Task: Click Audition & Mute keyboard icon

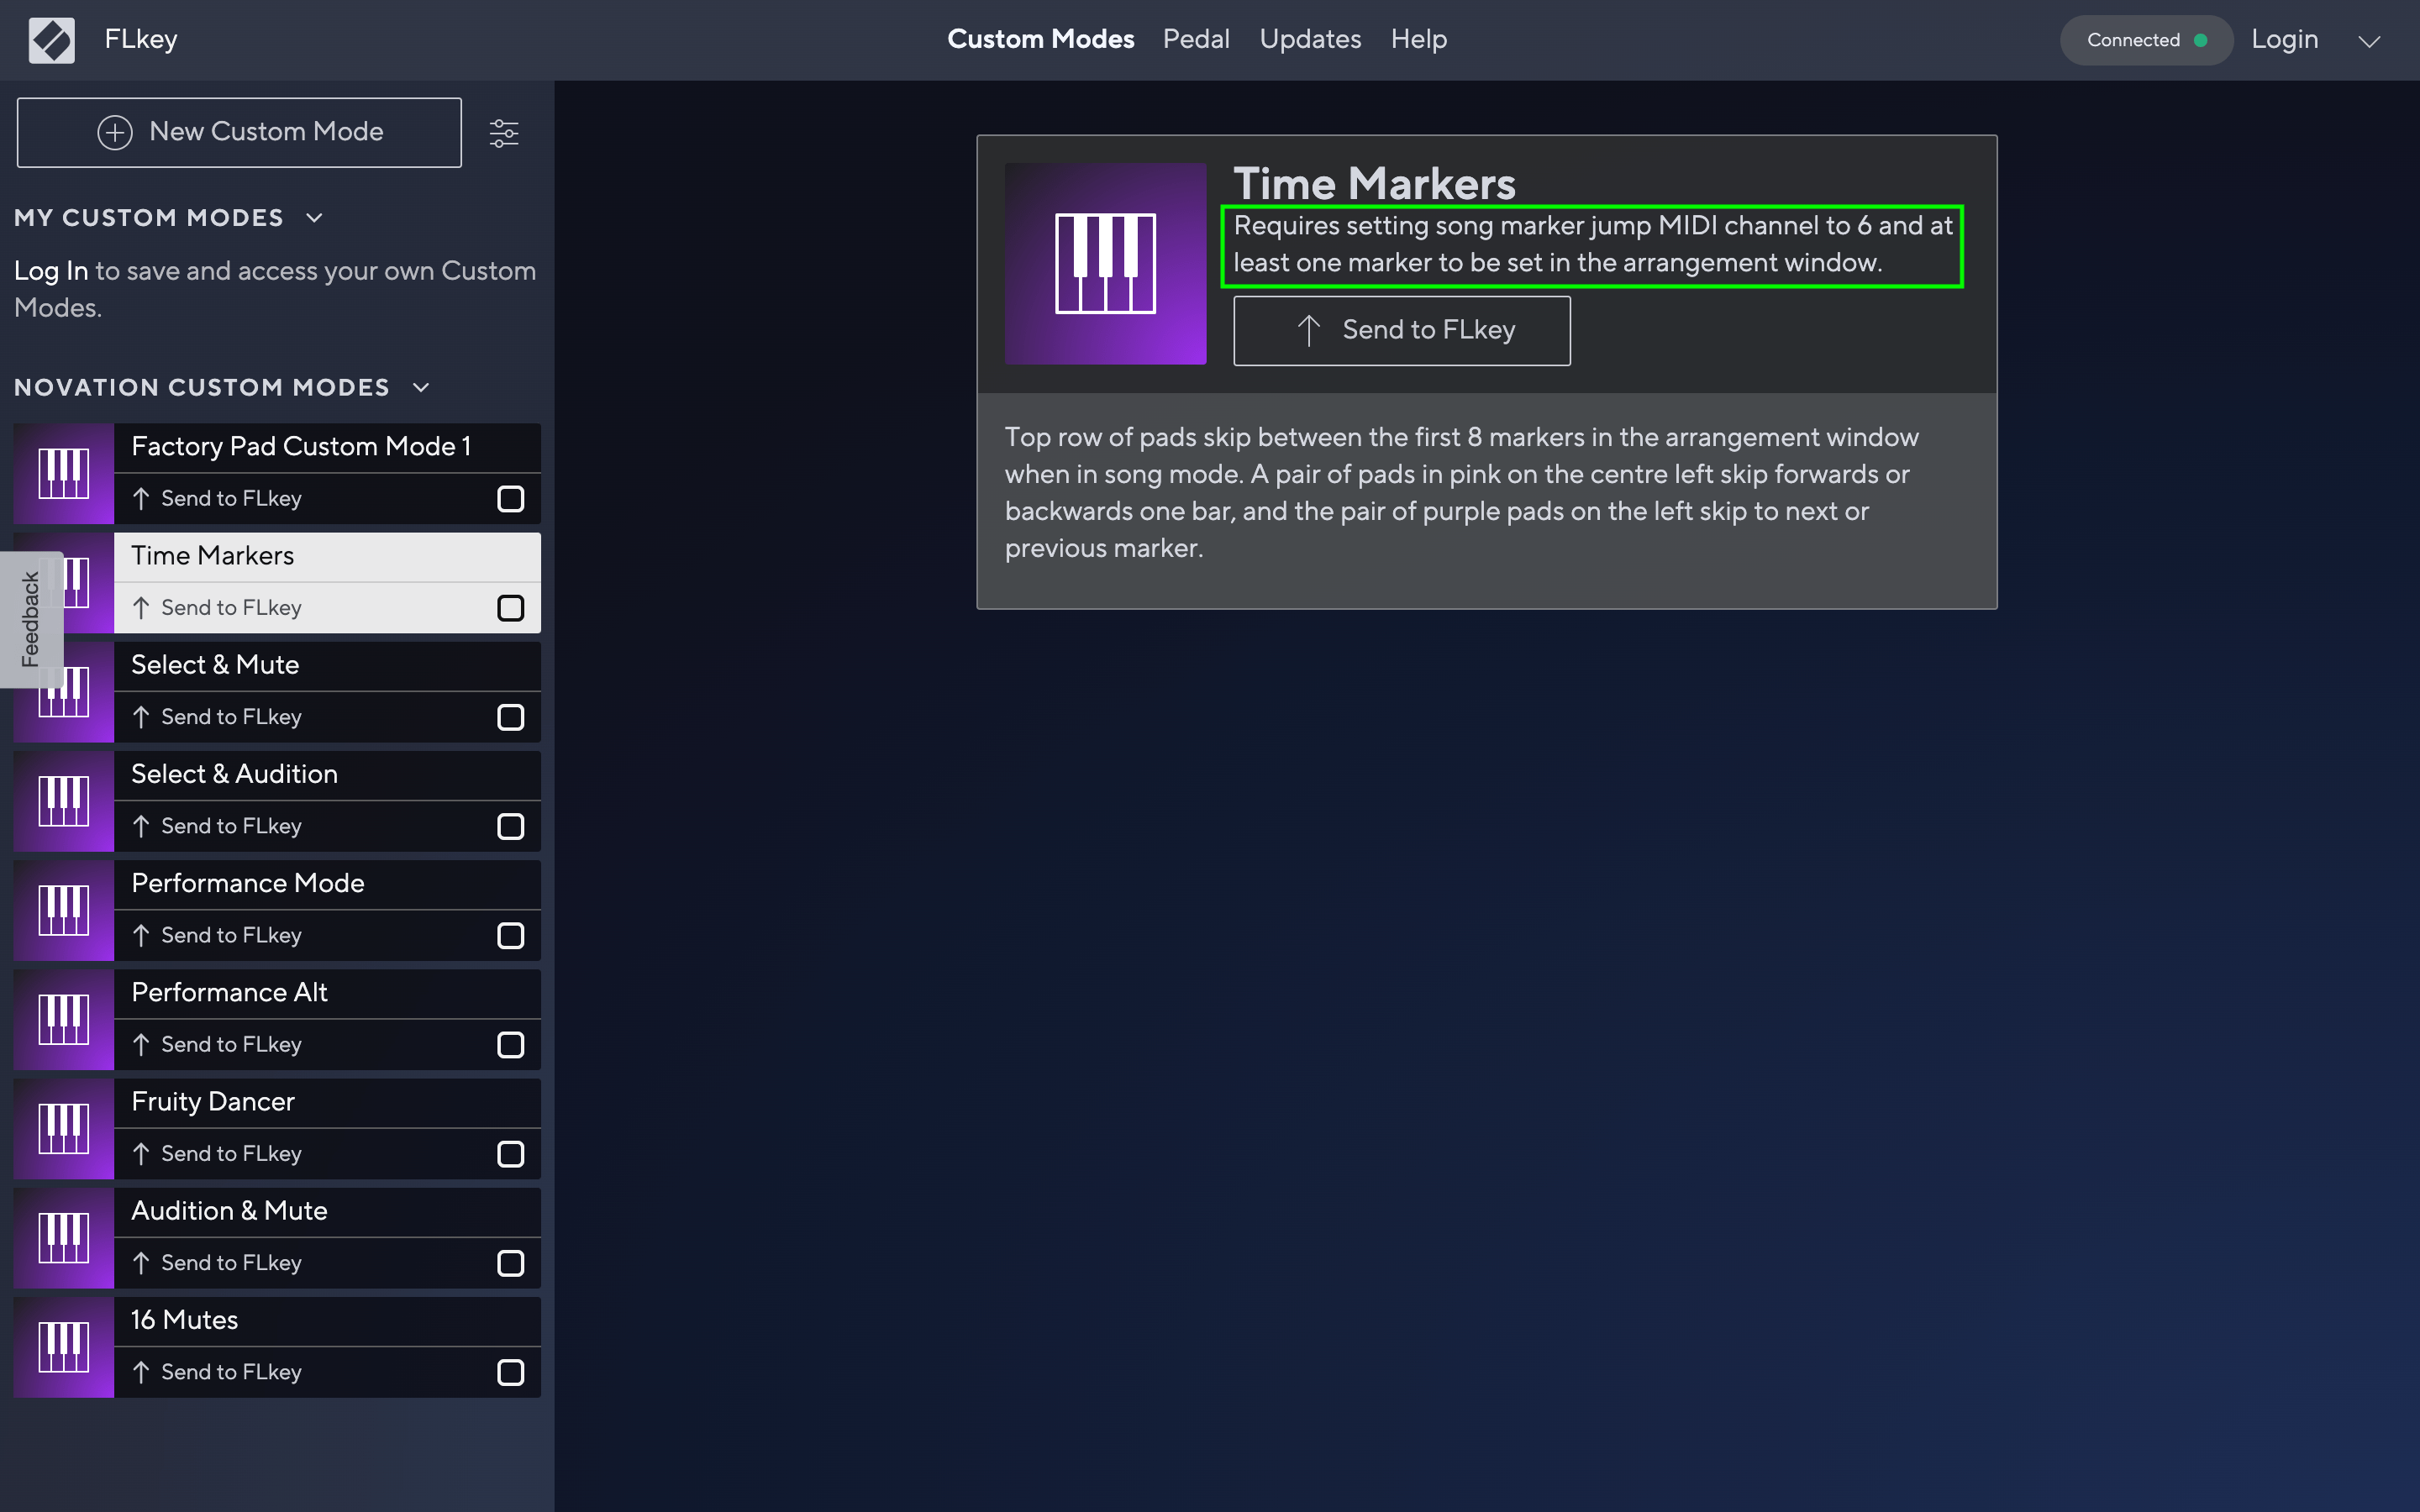Action: tap(64, 1237)
